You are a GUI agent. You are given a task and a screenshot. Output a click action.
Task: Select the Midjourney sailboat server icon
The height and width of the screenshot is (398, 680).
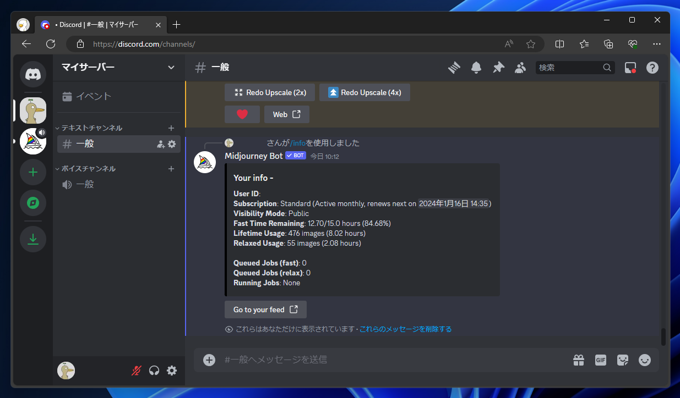coord(33,141)
